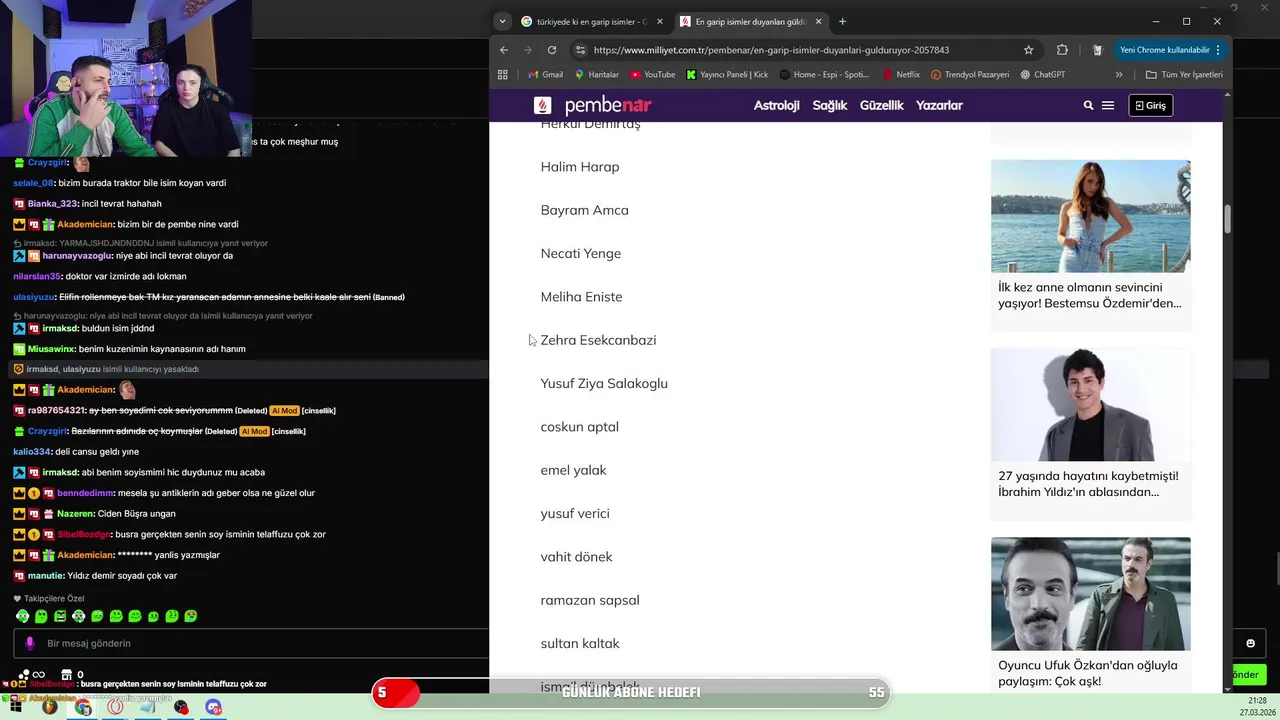Click the name Halim Harap
This screenshot has height=720, width=1280.
[580, 167]
